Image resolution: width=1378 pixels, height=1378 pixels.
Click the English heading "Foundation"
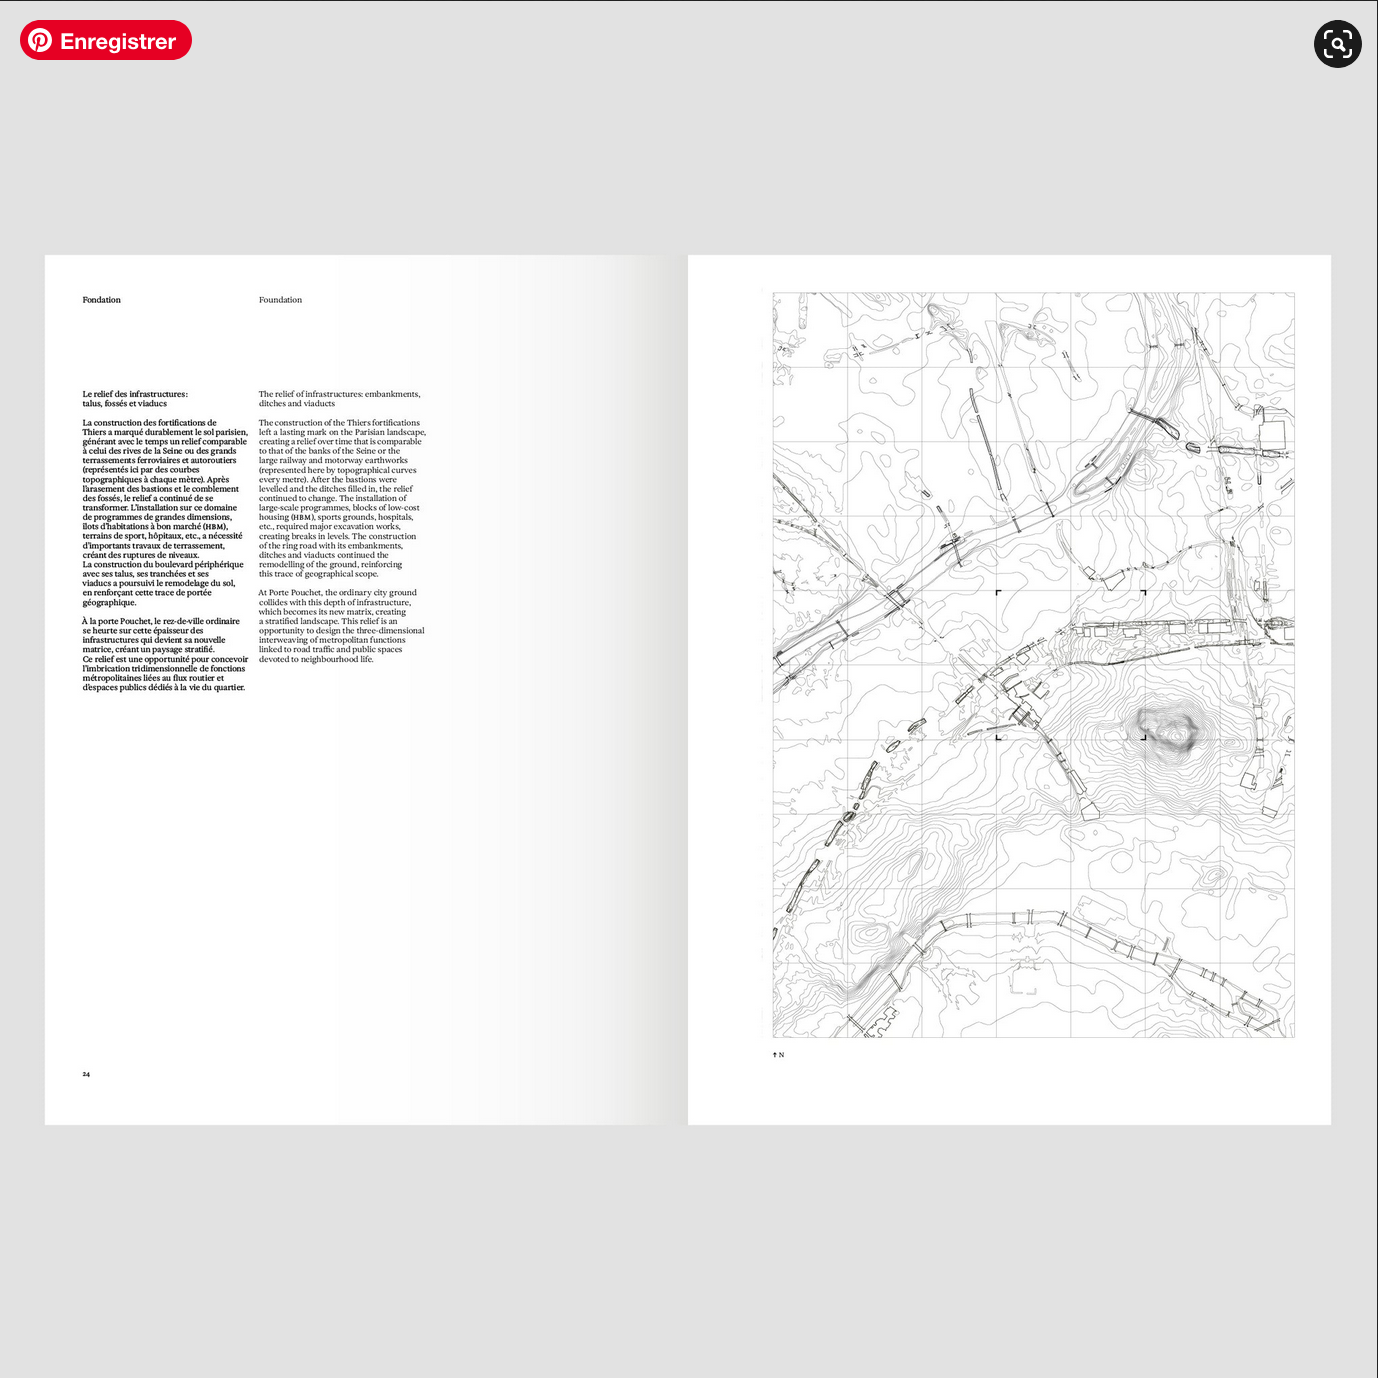280,300
